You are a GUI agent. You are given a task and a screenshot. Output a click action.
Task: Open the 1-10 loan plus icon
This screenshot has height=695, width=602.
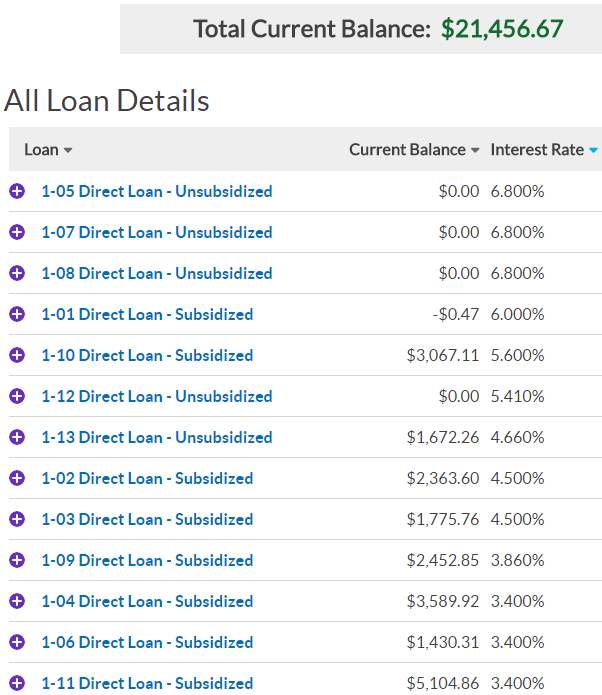(x=16, y=355)
